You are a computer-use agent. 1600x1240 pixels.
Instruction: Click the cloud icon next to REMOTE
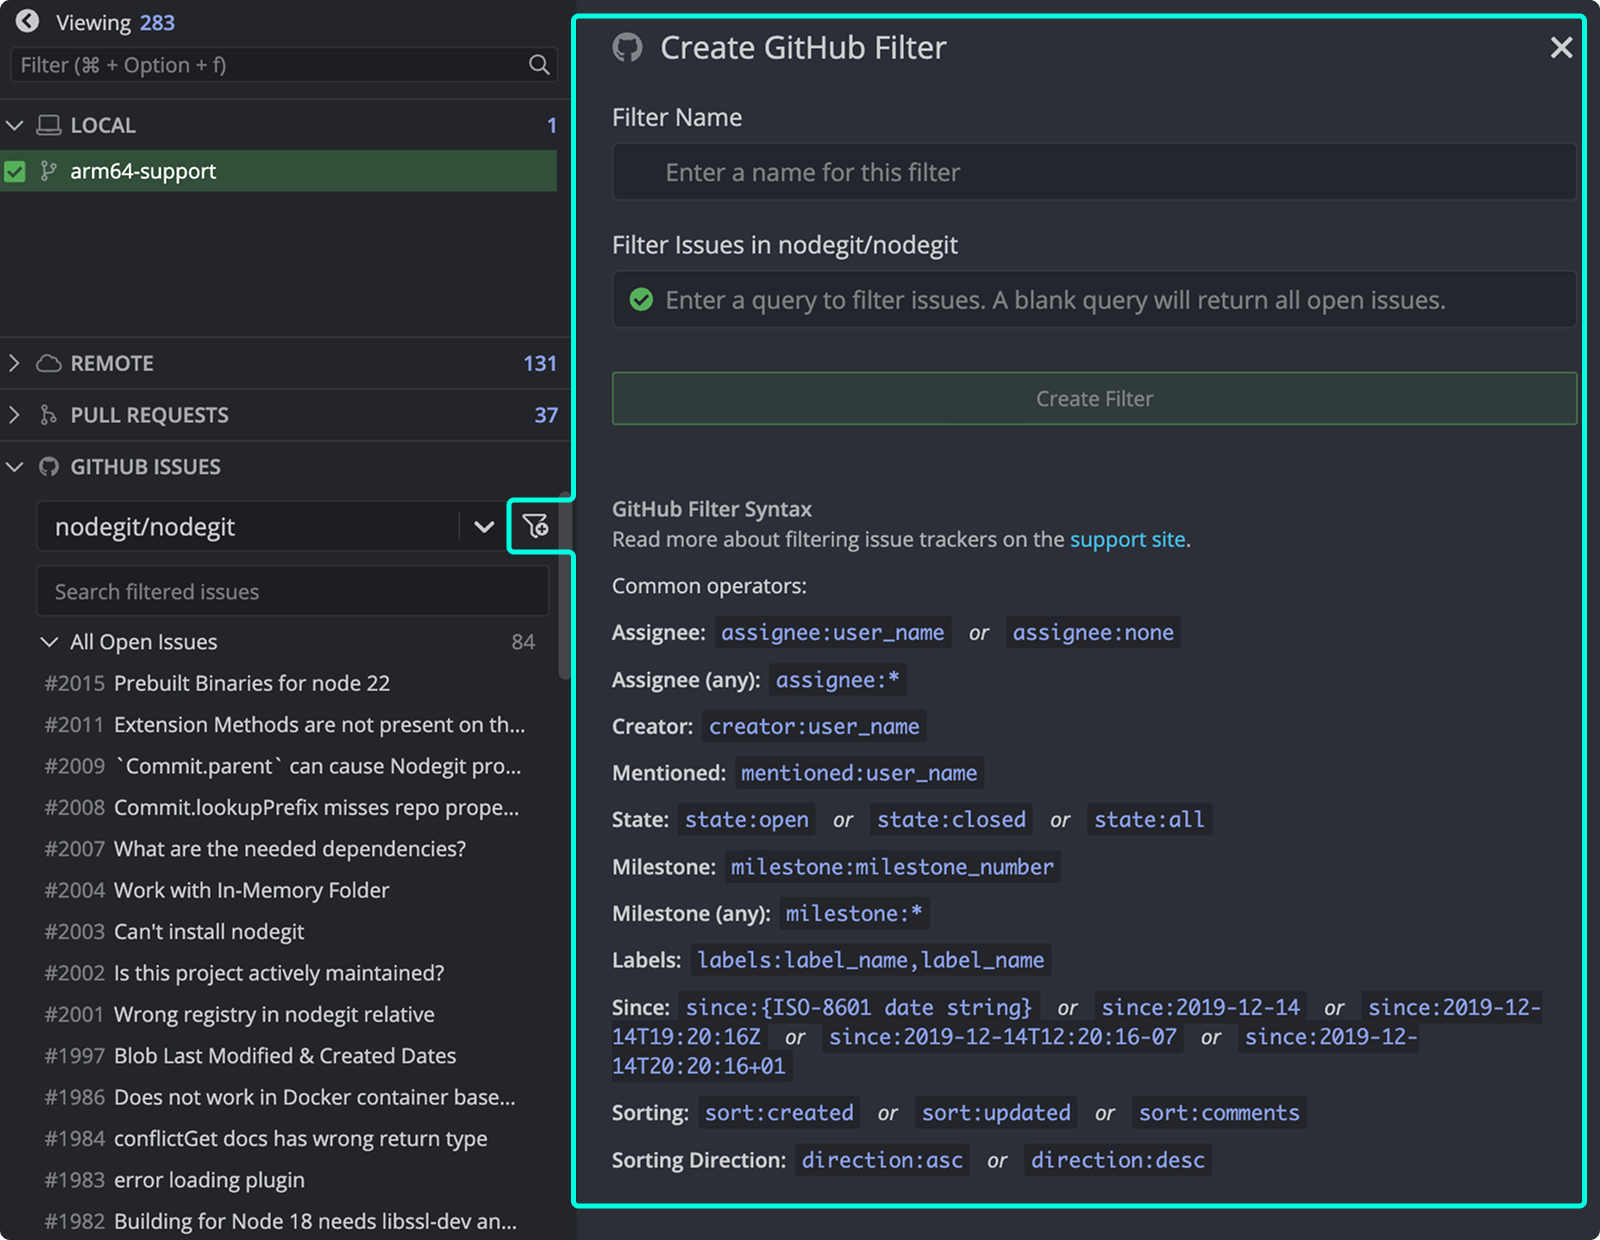tap(48, 363)
